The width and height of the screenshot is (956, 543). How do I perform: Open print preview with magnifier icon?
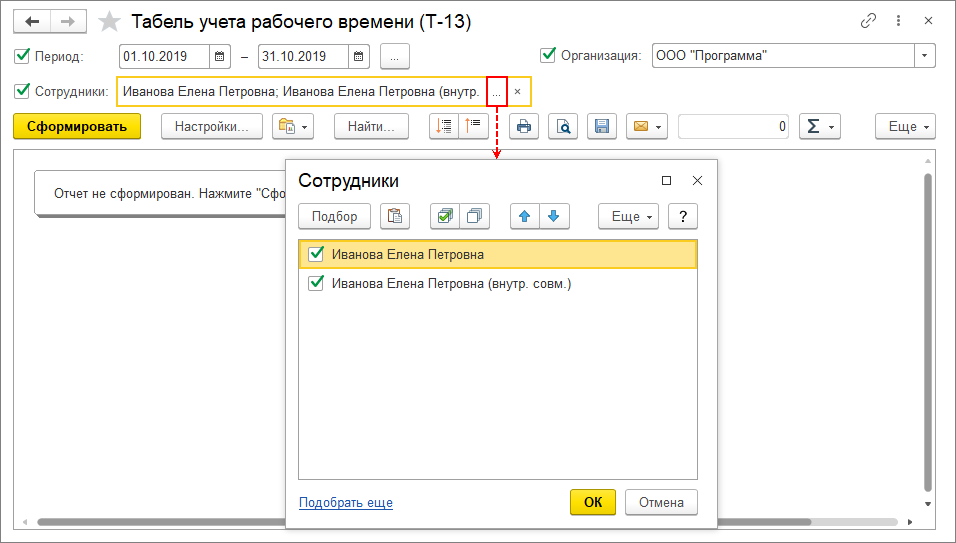(x=563, y=127)
